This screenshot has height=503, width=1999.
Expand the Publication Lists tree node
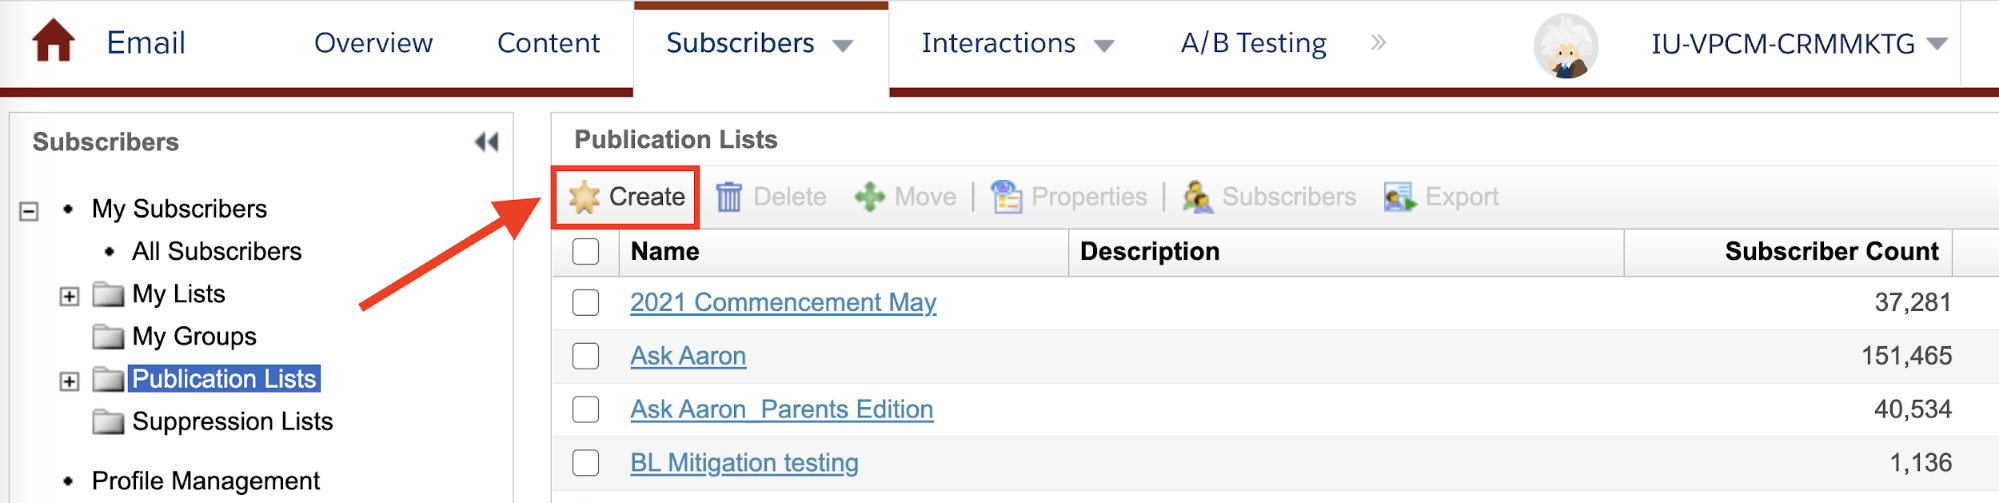(x=69, y=381)
